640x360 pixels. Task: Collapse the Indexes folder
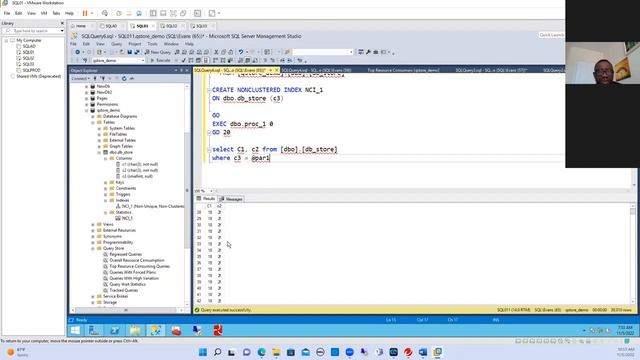106,200
